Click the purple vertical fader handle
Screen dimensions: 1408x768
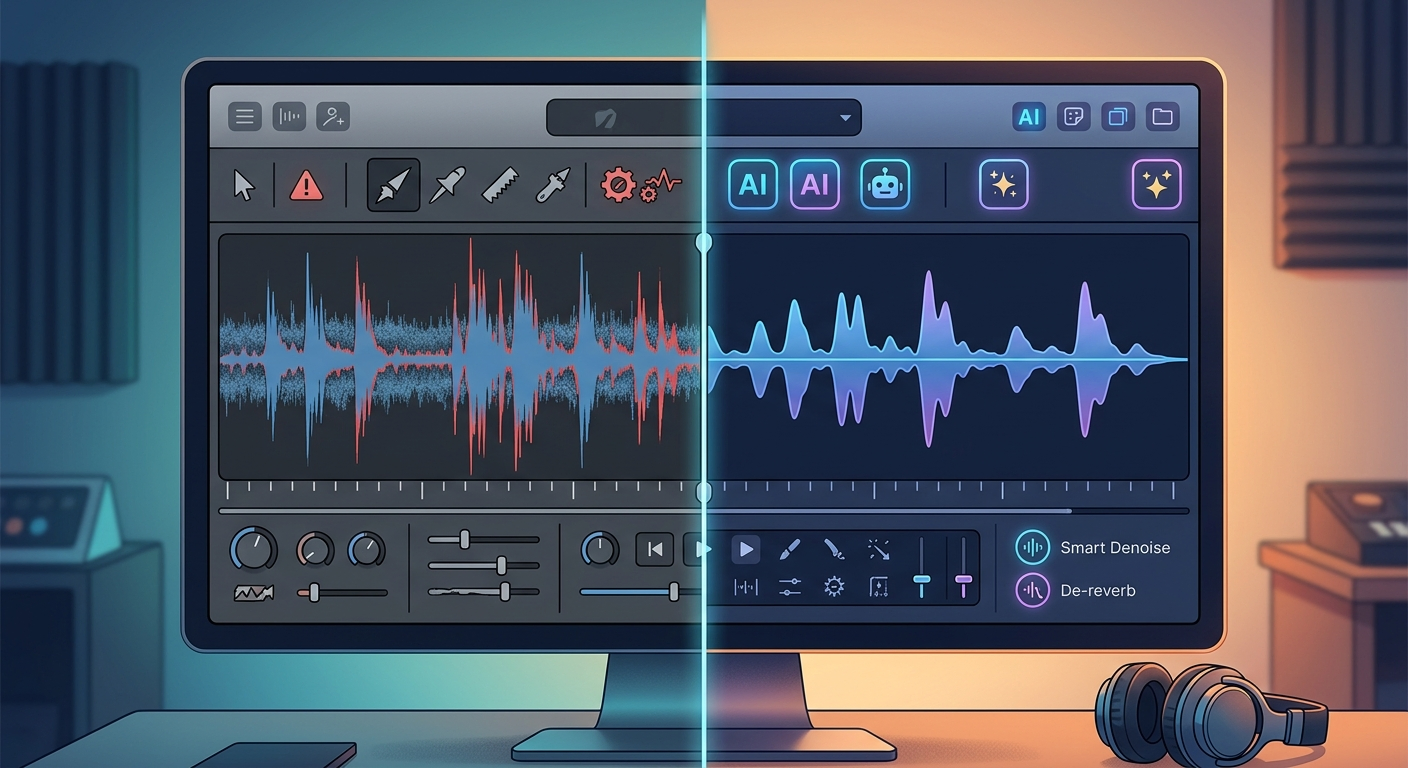pos(964,580)
